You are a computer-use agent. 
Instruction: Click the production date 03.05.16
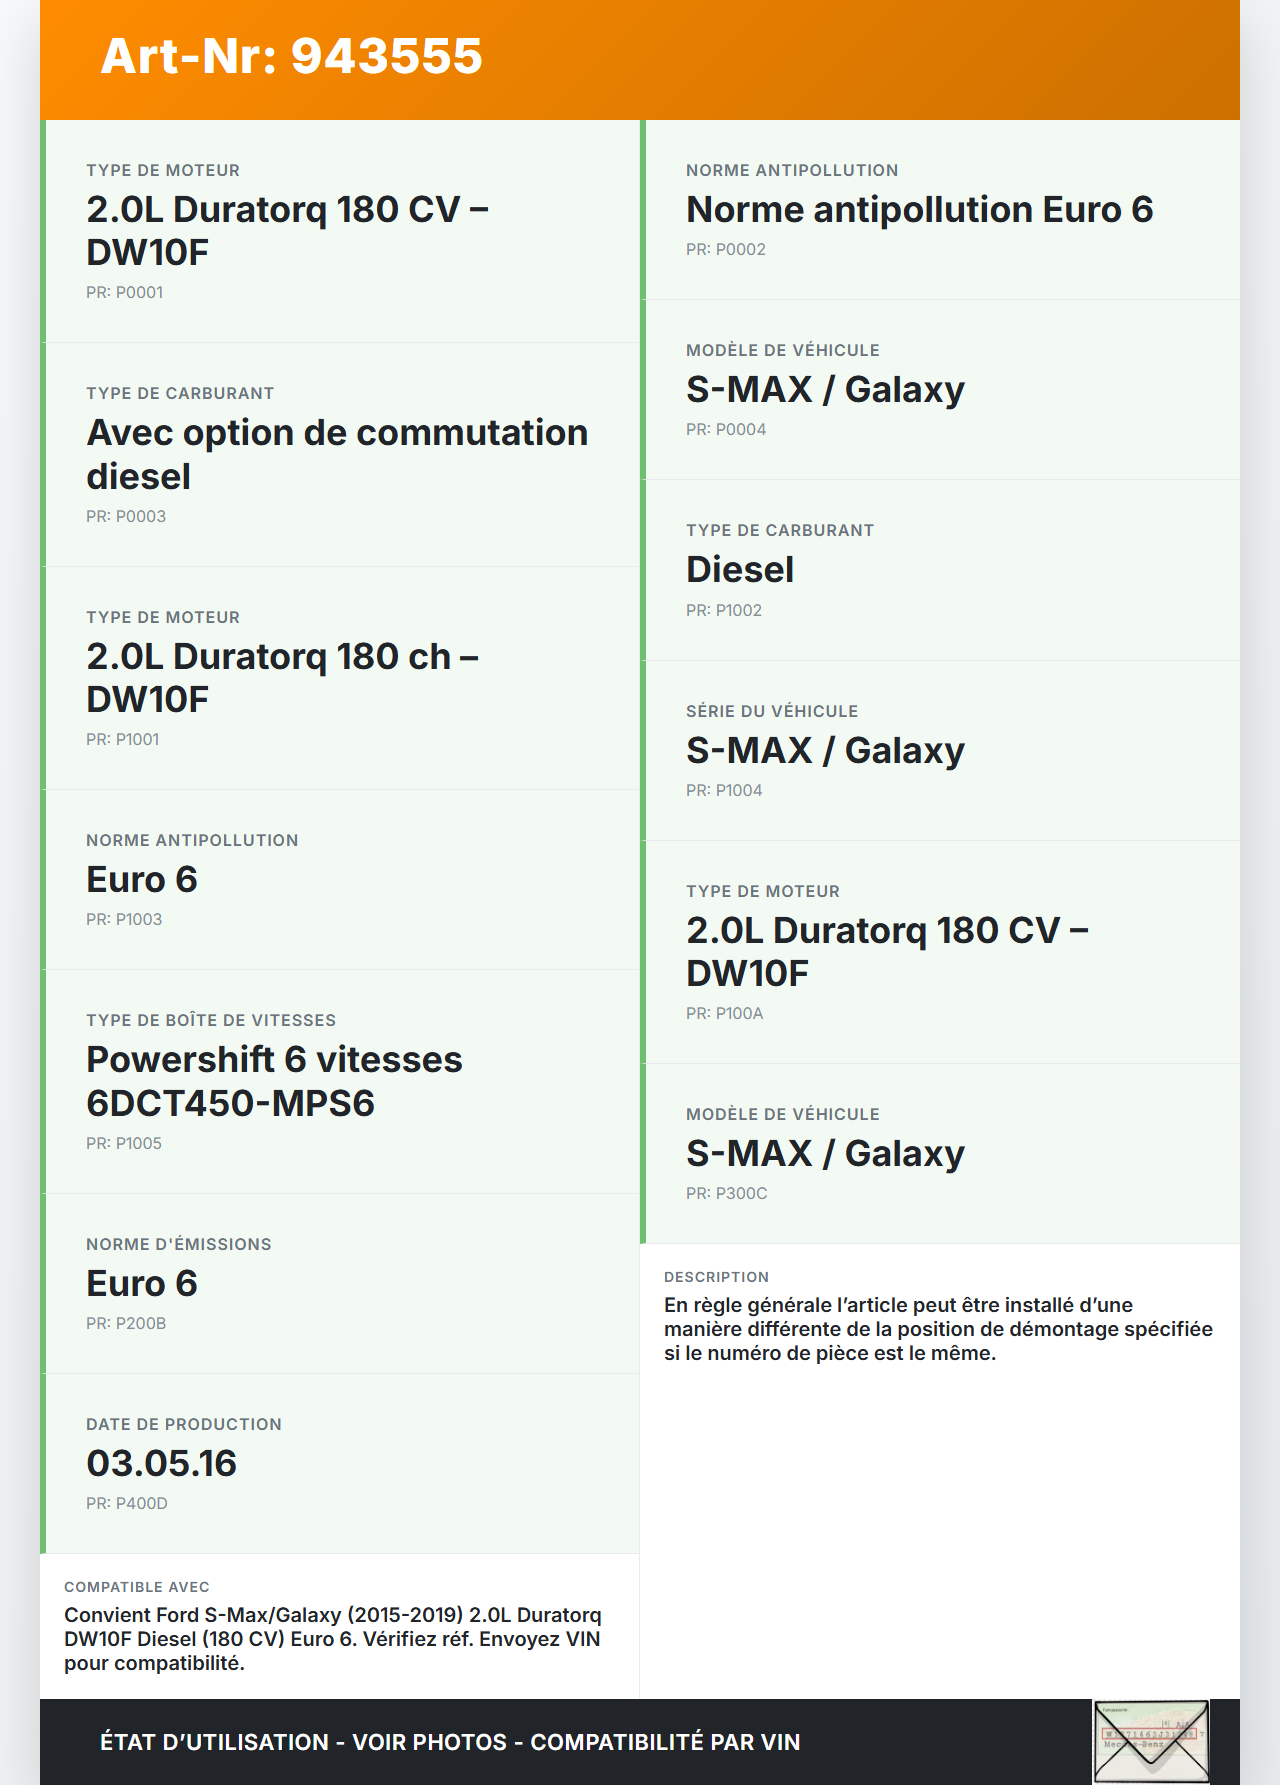point(161,1463)
